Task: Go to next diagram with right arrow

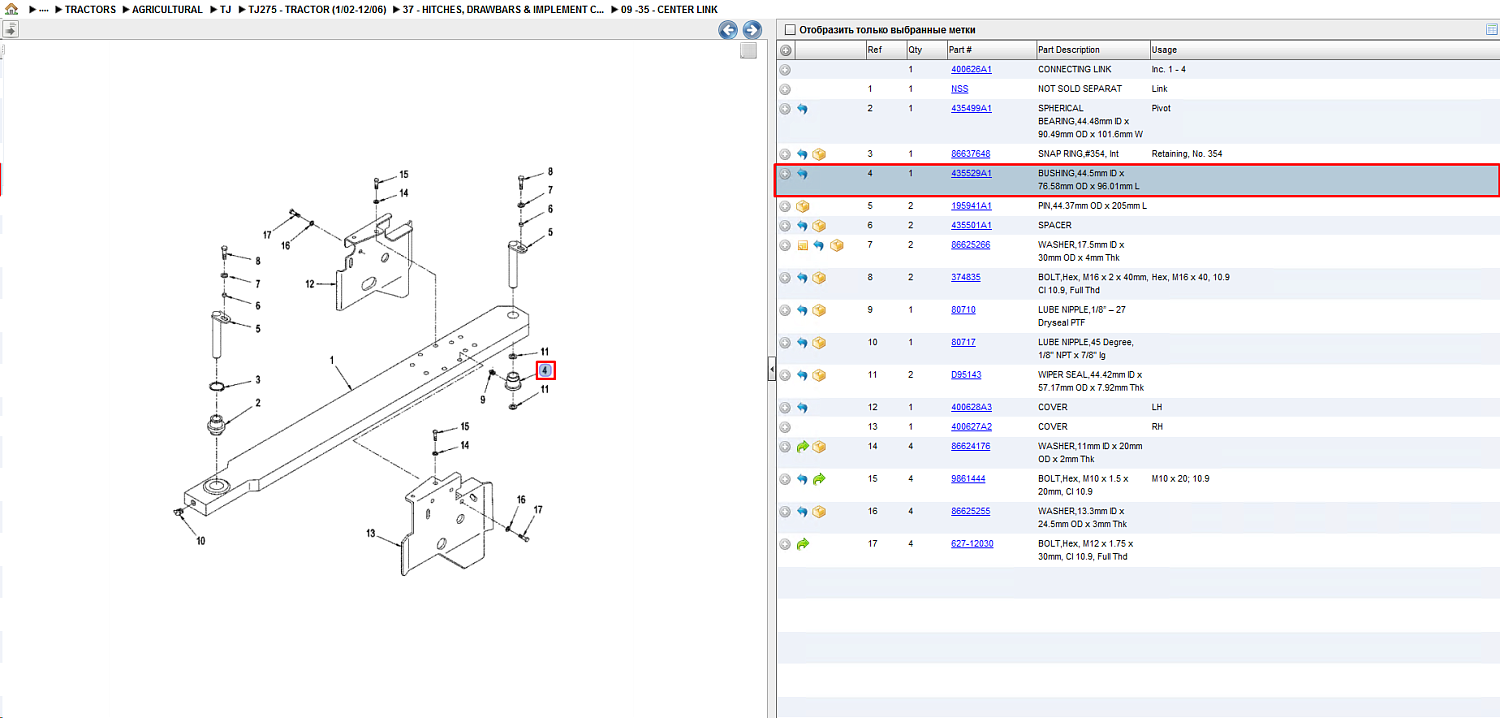Action: [752, 30]
